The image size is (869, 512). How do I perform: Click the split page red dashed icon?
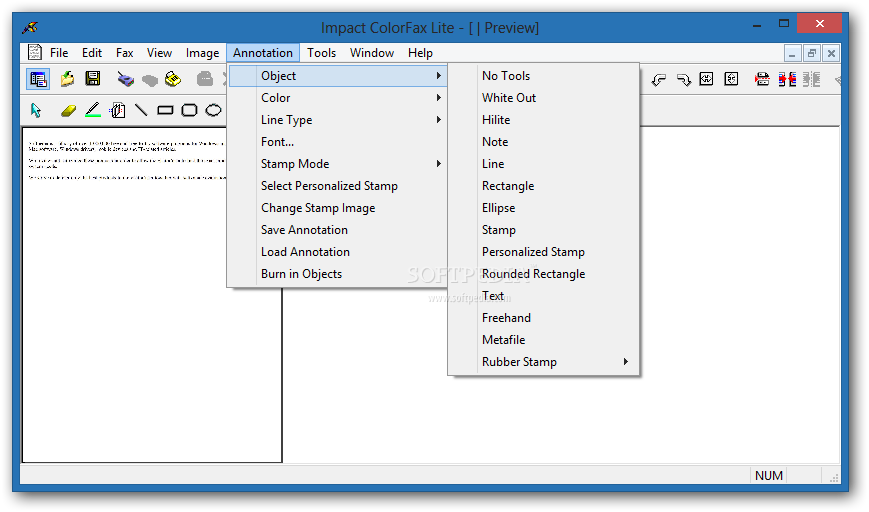(x=762, y=79)
